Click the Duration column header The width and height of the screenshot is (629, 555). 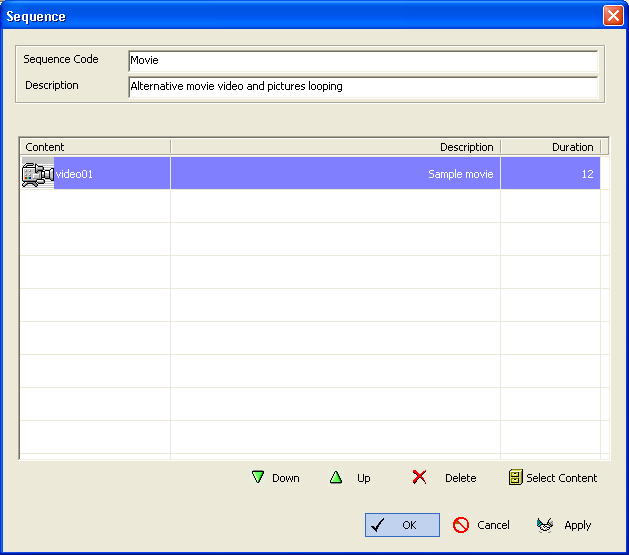(551, 147)
